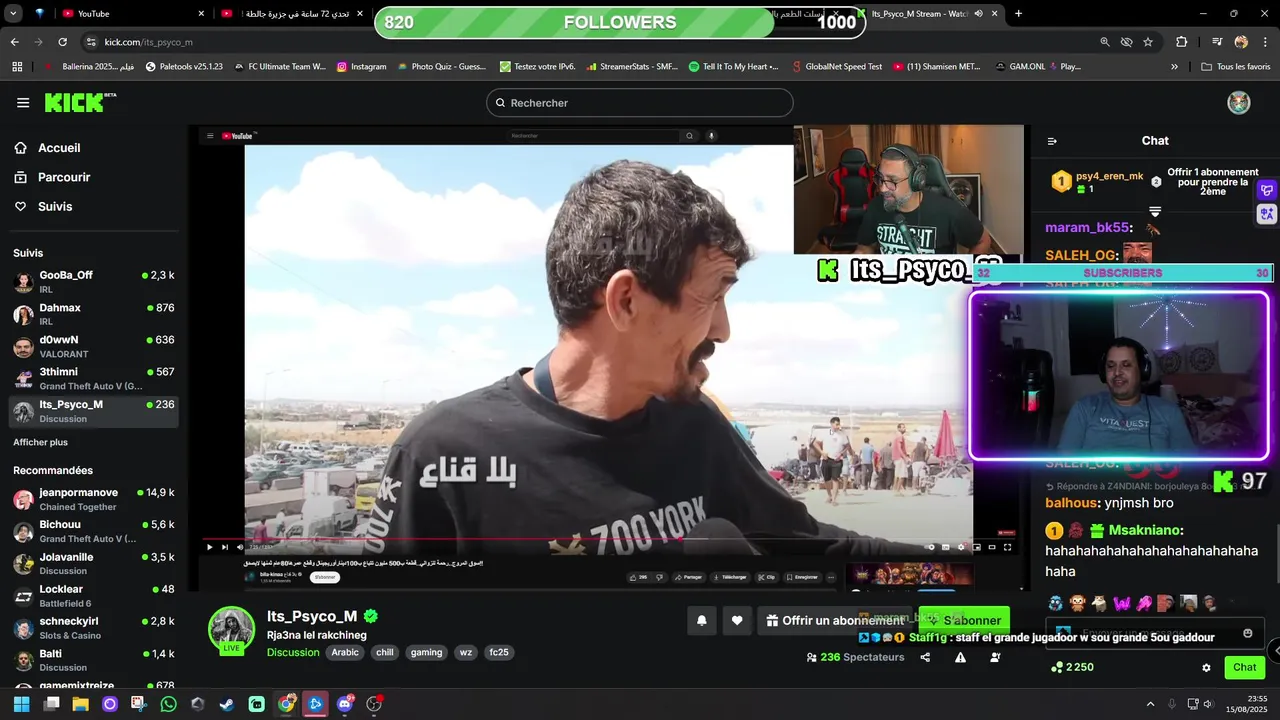The width and height of the screenshot is (1280, 720).
Task: Open a new browser tab
Action: [x=1018, y=13]
